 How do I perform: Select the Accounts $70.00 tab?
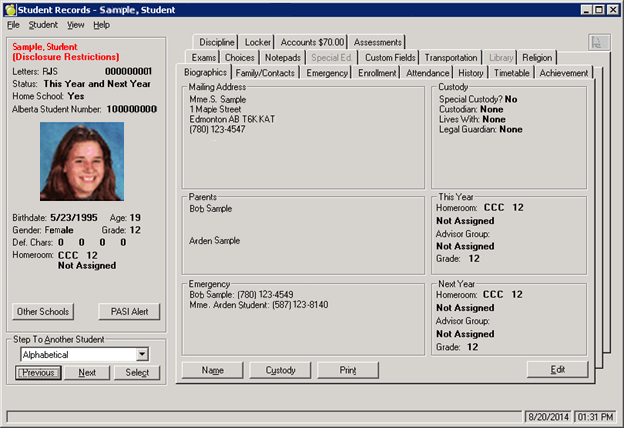[x=312, y=43]
